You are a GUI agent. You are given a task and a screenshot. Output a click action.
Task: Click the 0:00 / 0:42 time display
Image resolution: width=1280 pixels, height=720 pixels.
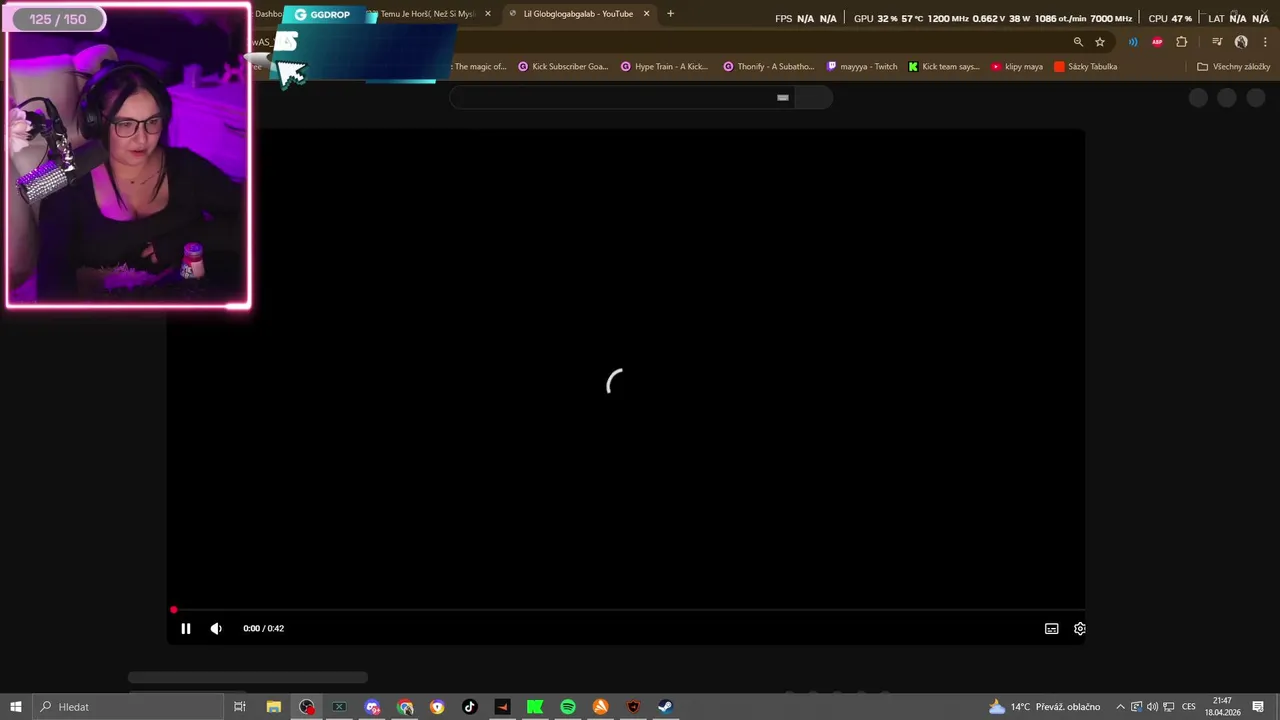coord(263,628)
